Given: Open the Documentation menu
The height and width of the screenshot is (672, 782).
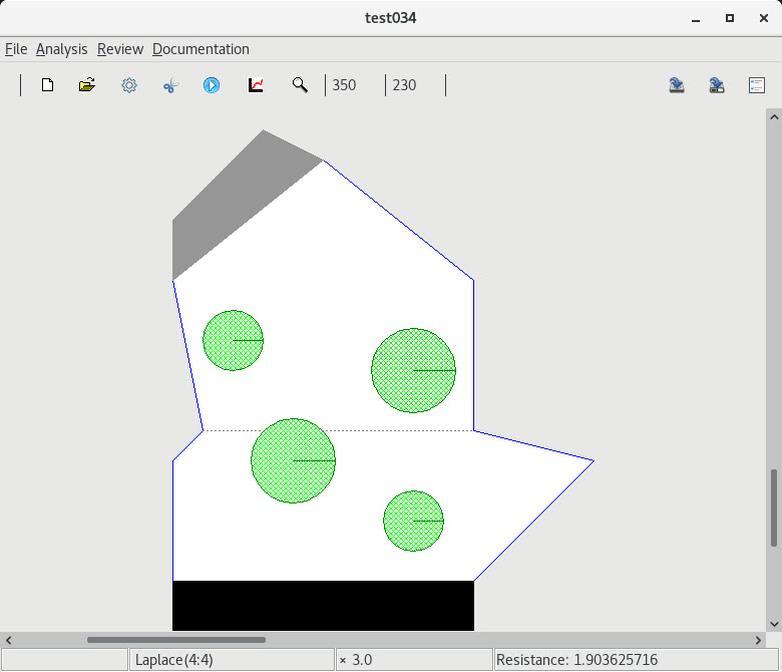Looking at the screenshot, I should click(x=201, y=49).
